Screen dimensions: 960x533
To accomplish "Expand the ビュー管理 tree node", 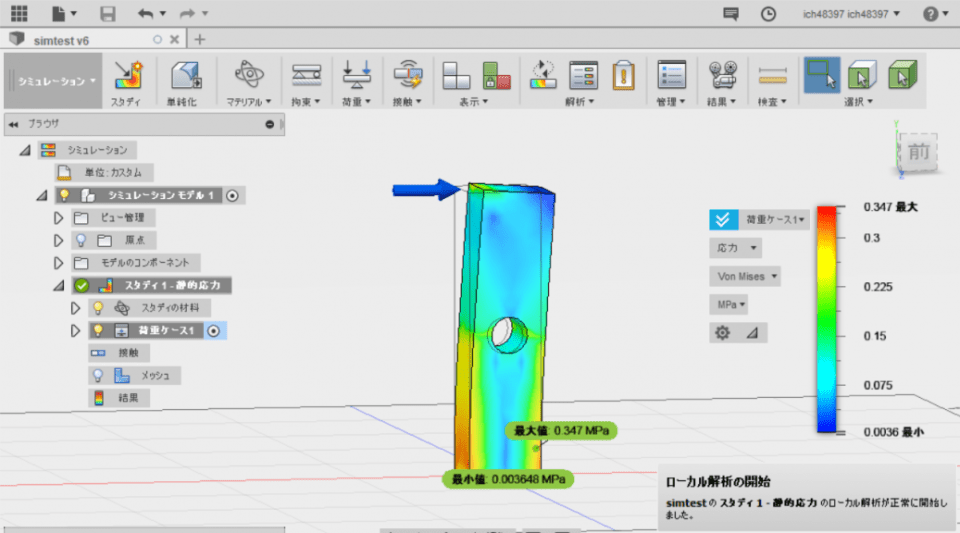I will [58, 218].
